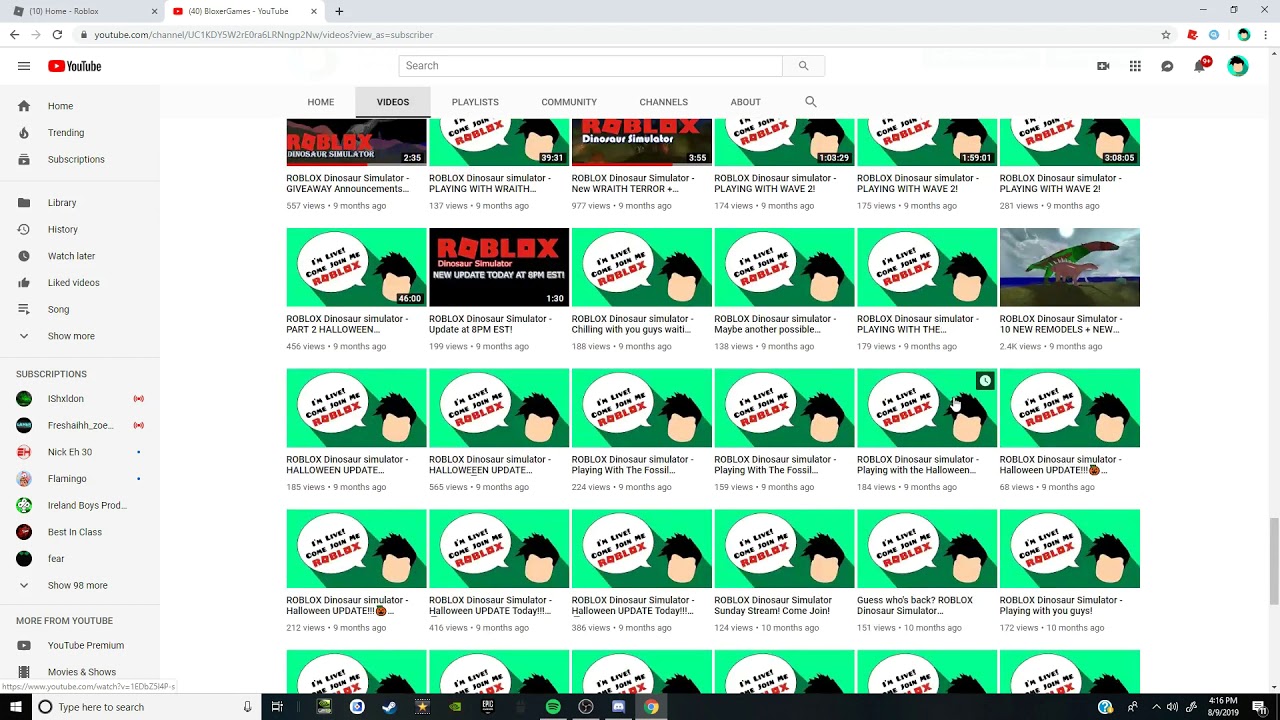Switch to the HOME channel tab

[x=321, y=102]
